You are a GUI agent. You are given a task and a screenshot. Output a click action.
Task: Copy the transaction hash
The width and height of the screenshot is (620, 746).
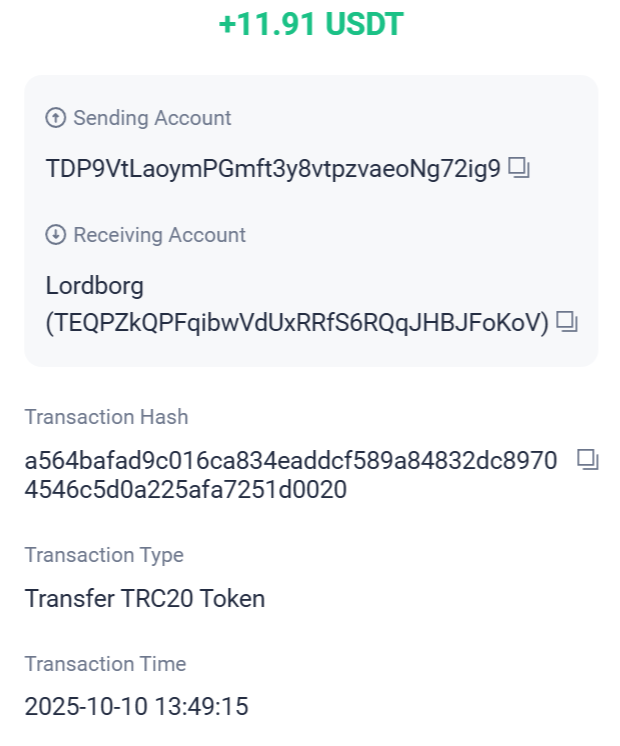(588, 460)
